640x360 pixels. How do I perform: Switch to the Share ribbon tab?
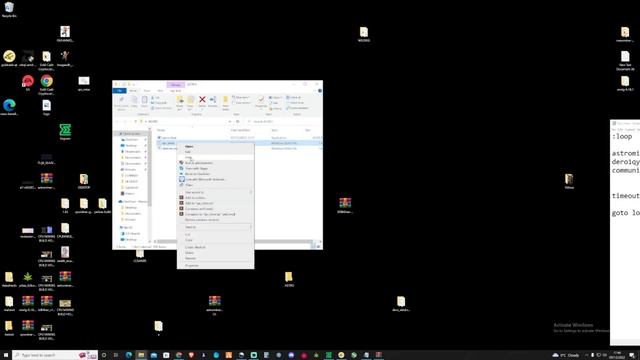(147, 91)
